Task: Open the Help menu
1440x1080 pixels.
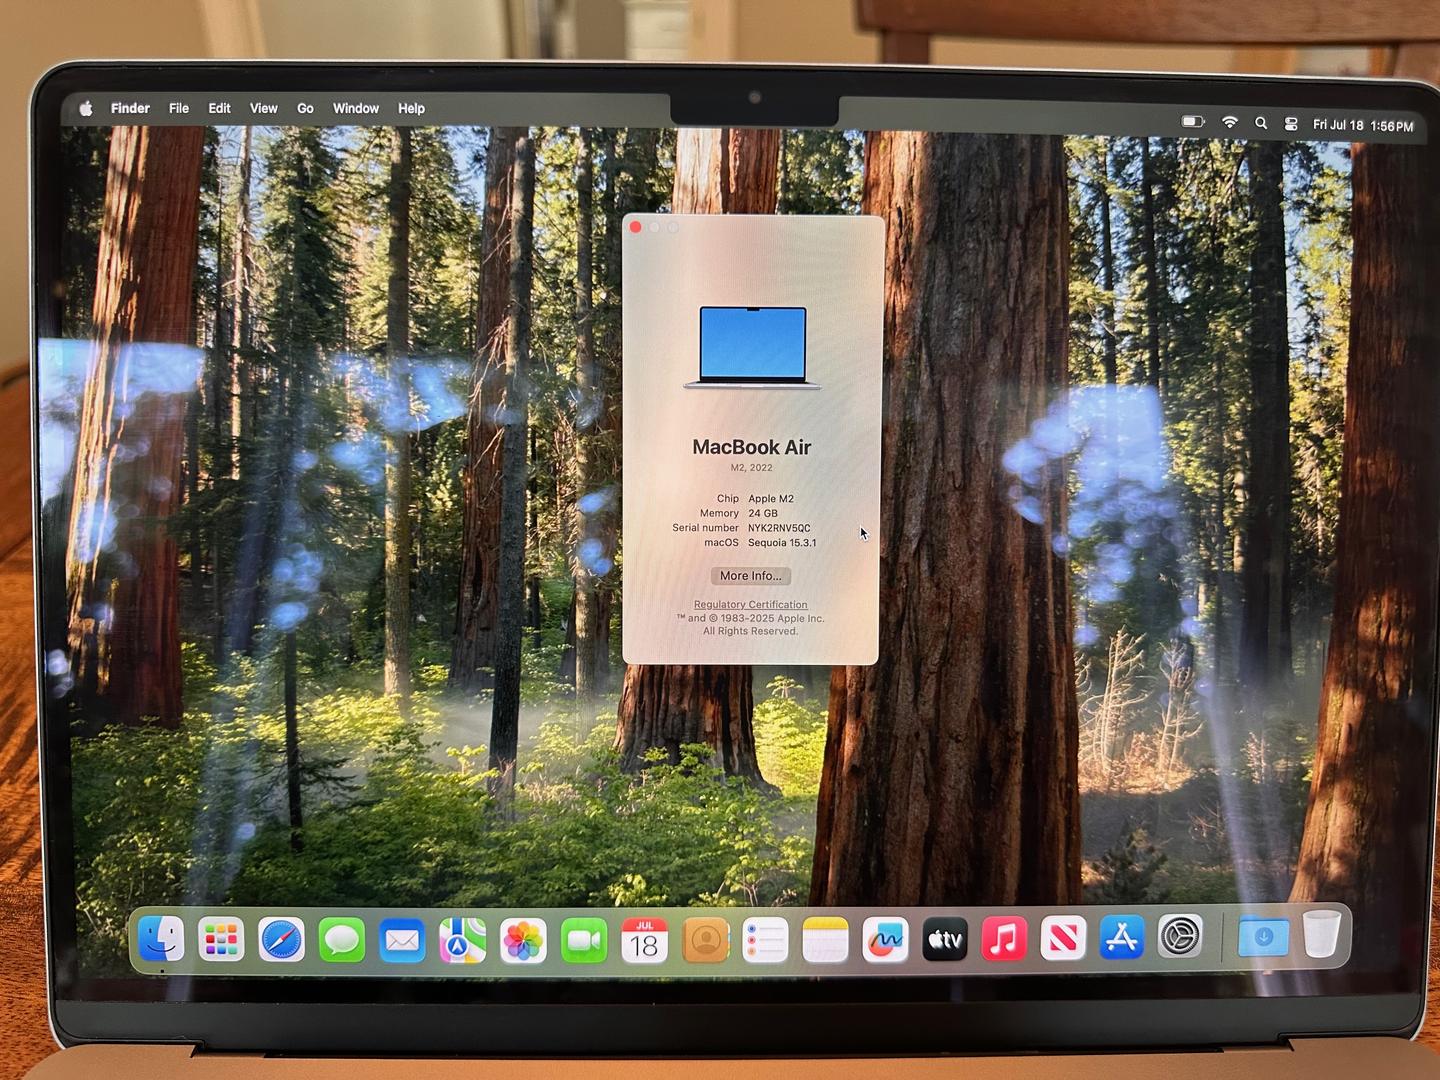Action: click(411, 108)
